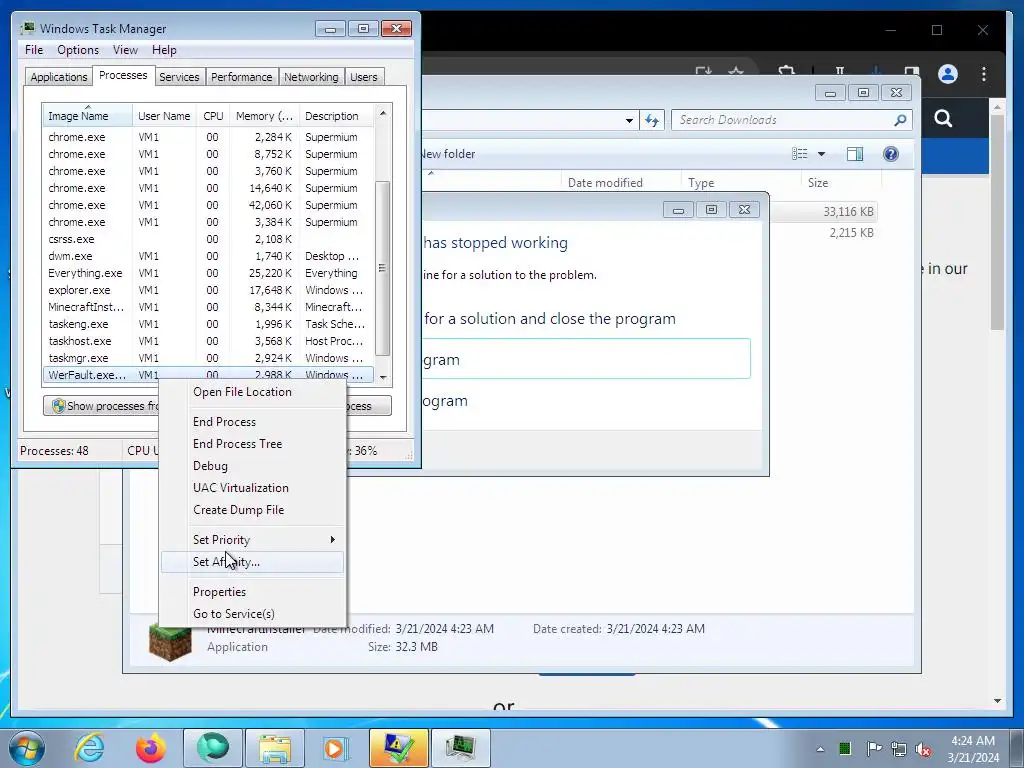Screen dimensions: 1024x768
Task: Switch to the Performance tab
Action: click(x=241, y=76)
